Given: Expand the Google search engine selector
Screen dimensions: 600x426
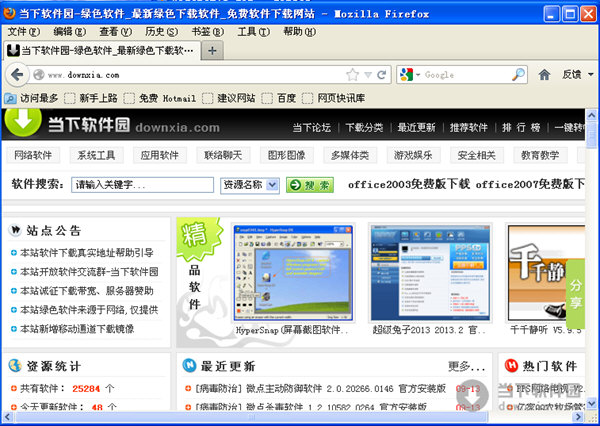Looking at the screenshot, I should coord(416,75).
